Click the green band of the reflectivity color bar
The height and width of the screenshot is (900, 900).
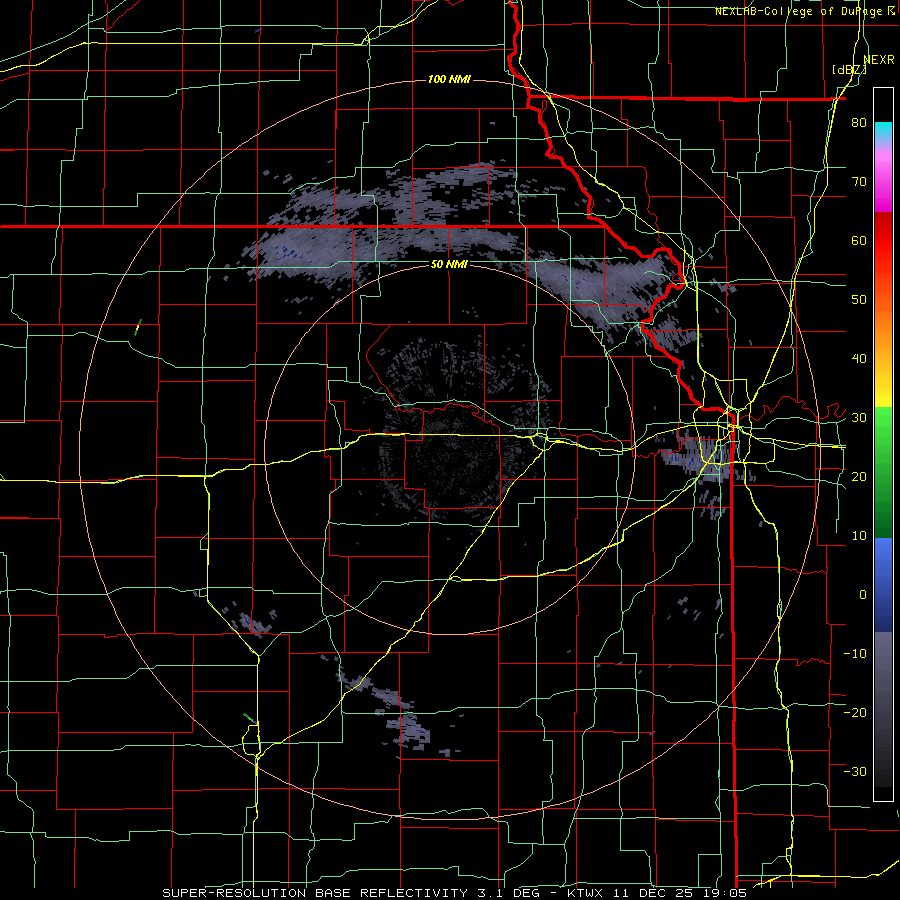click(x=883, y=472)
